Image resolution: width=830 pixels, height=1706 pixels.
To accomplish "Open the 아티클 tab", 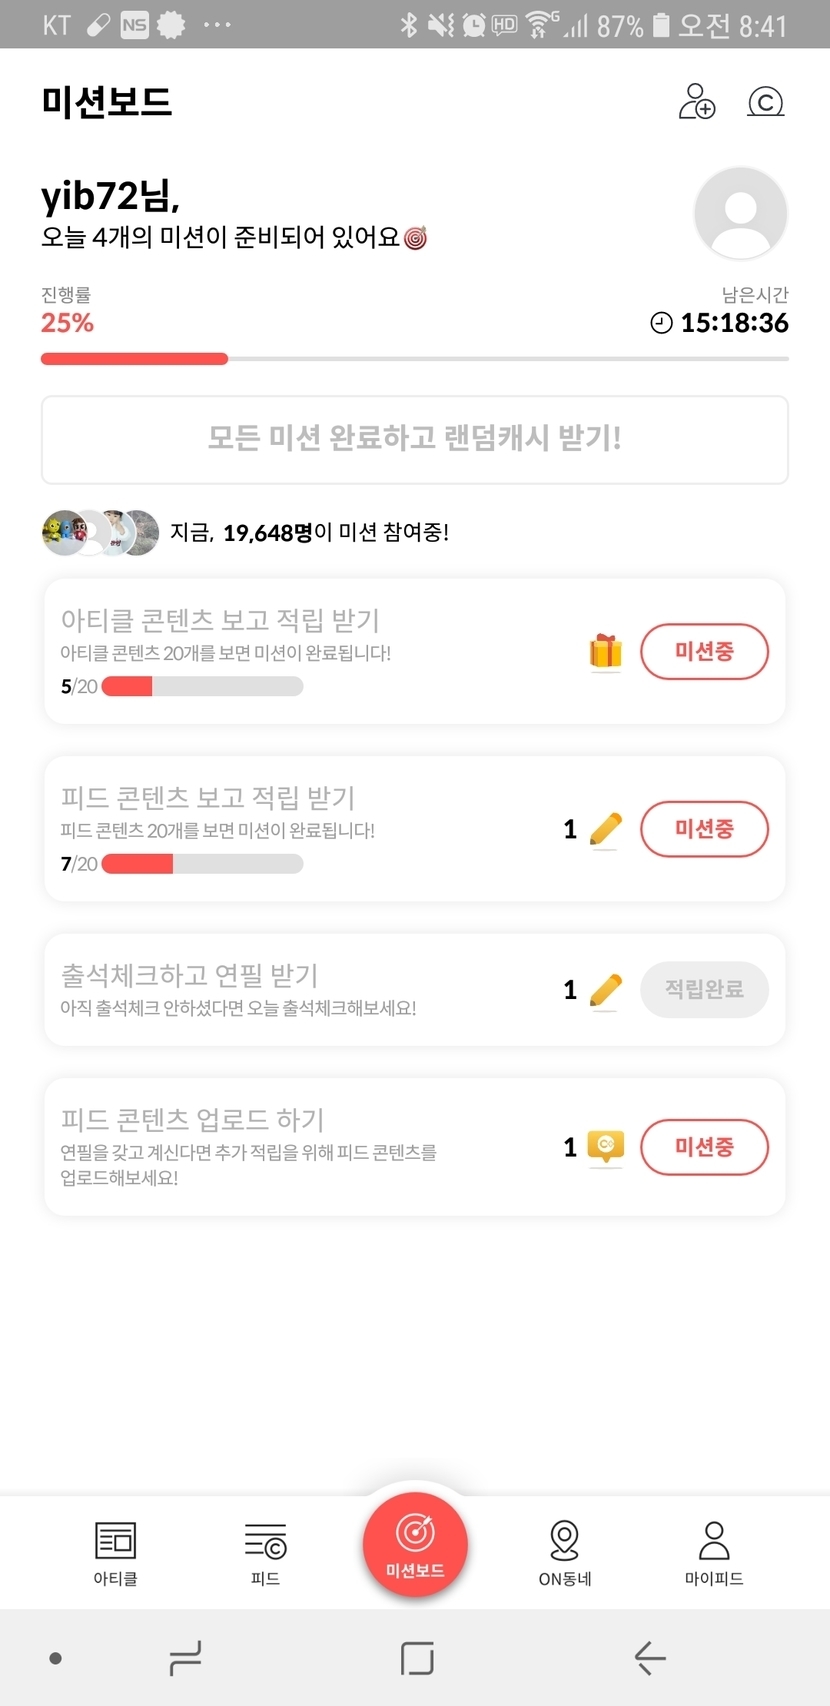I will click(x=115, y=1552).
